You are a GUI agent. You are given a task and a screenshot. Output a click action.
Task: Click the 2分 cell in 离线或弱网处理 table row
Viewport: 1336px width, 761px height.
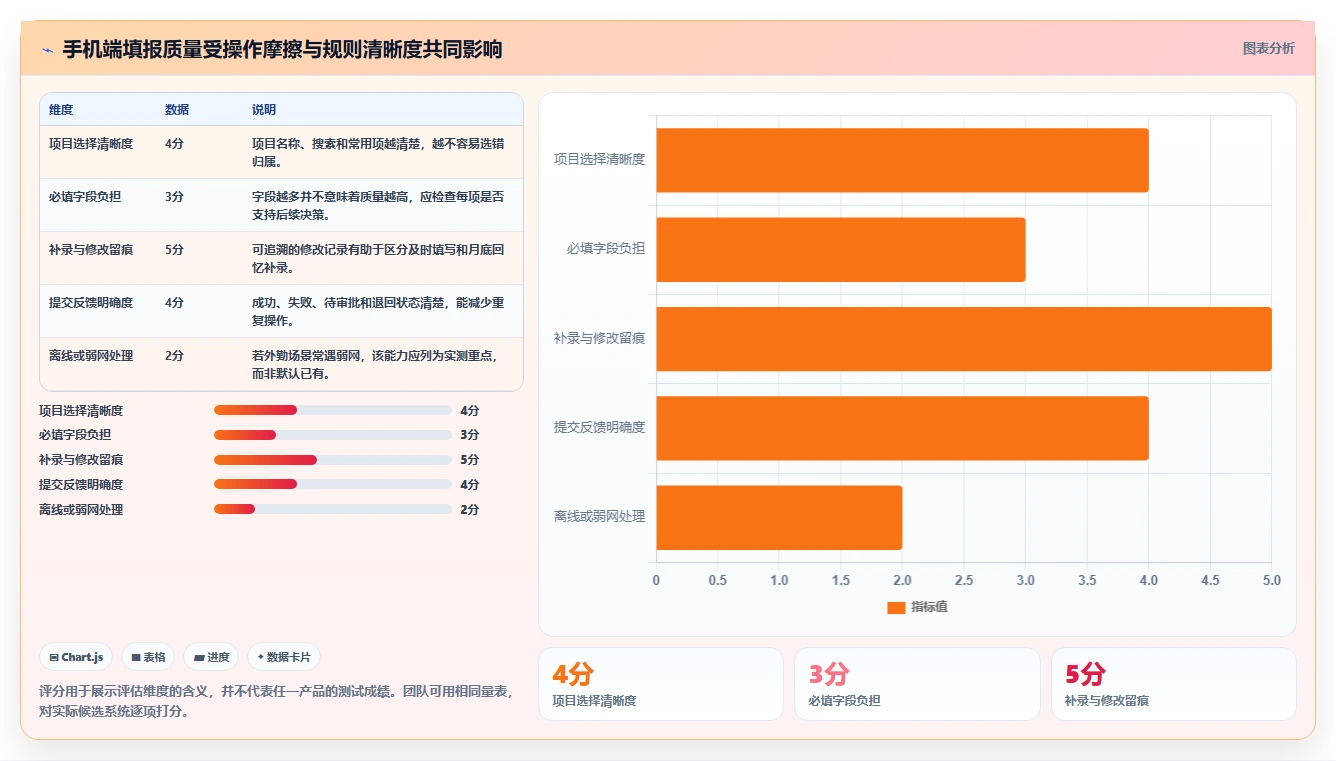tap(174, 355)
